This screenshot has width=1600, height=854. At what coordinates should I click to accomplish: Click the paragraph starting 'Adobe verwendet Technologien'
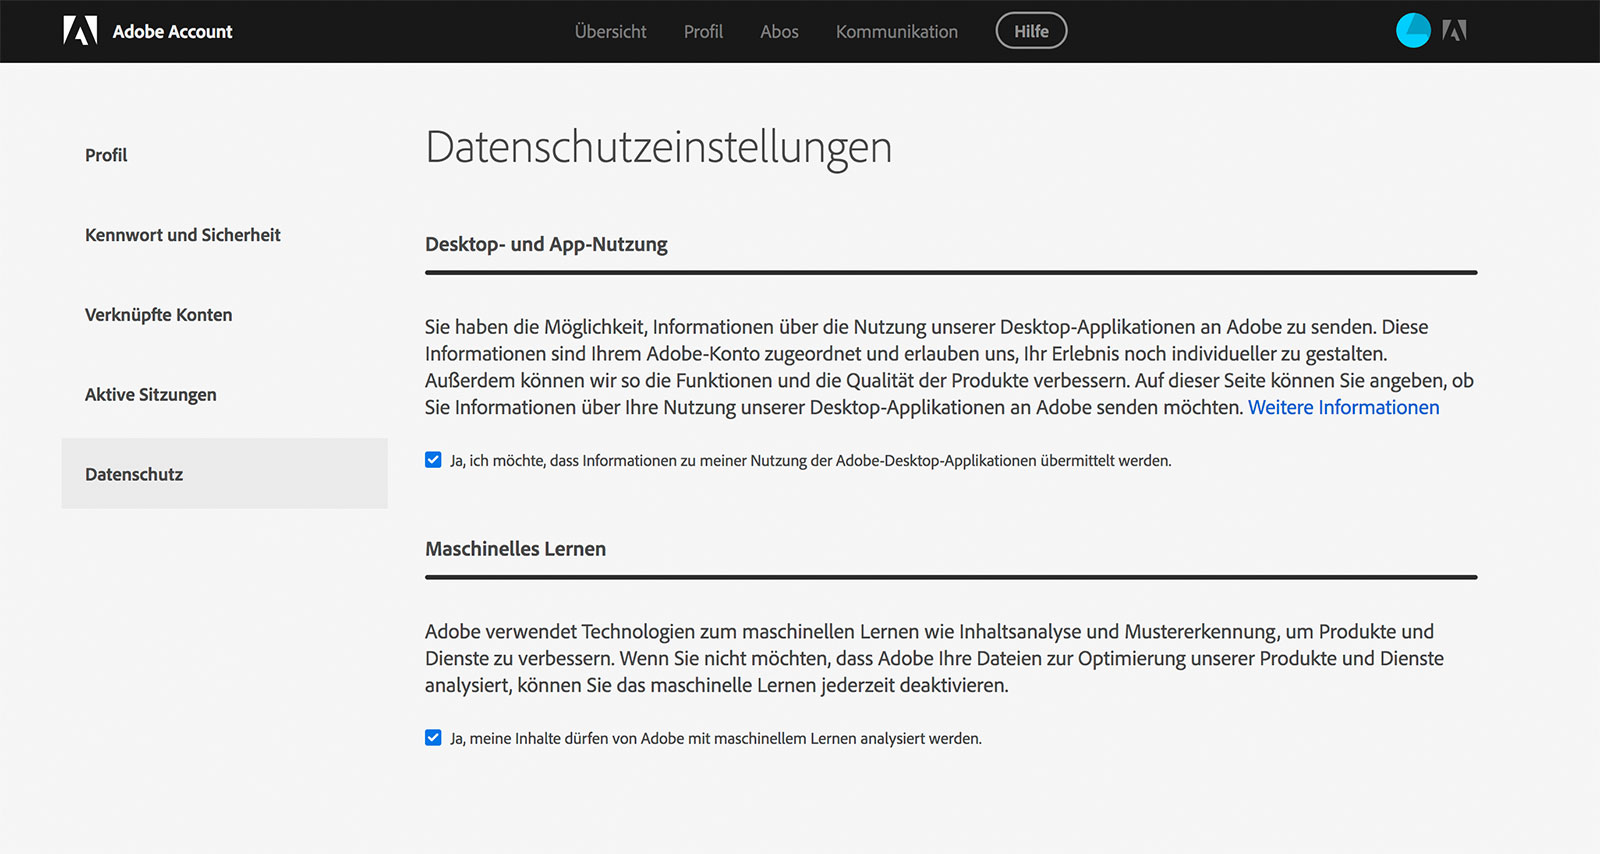934,658
